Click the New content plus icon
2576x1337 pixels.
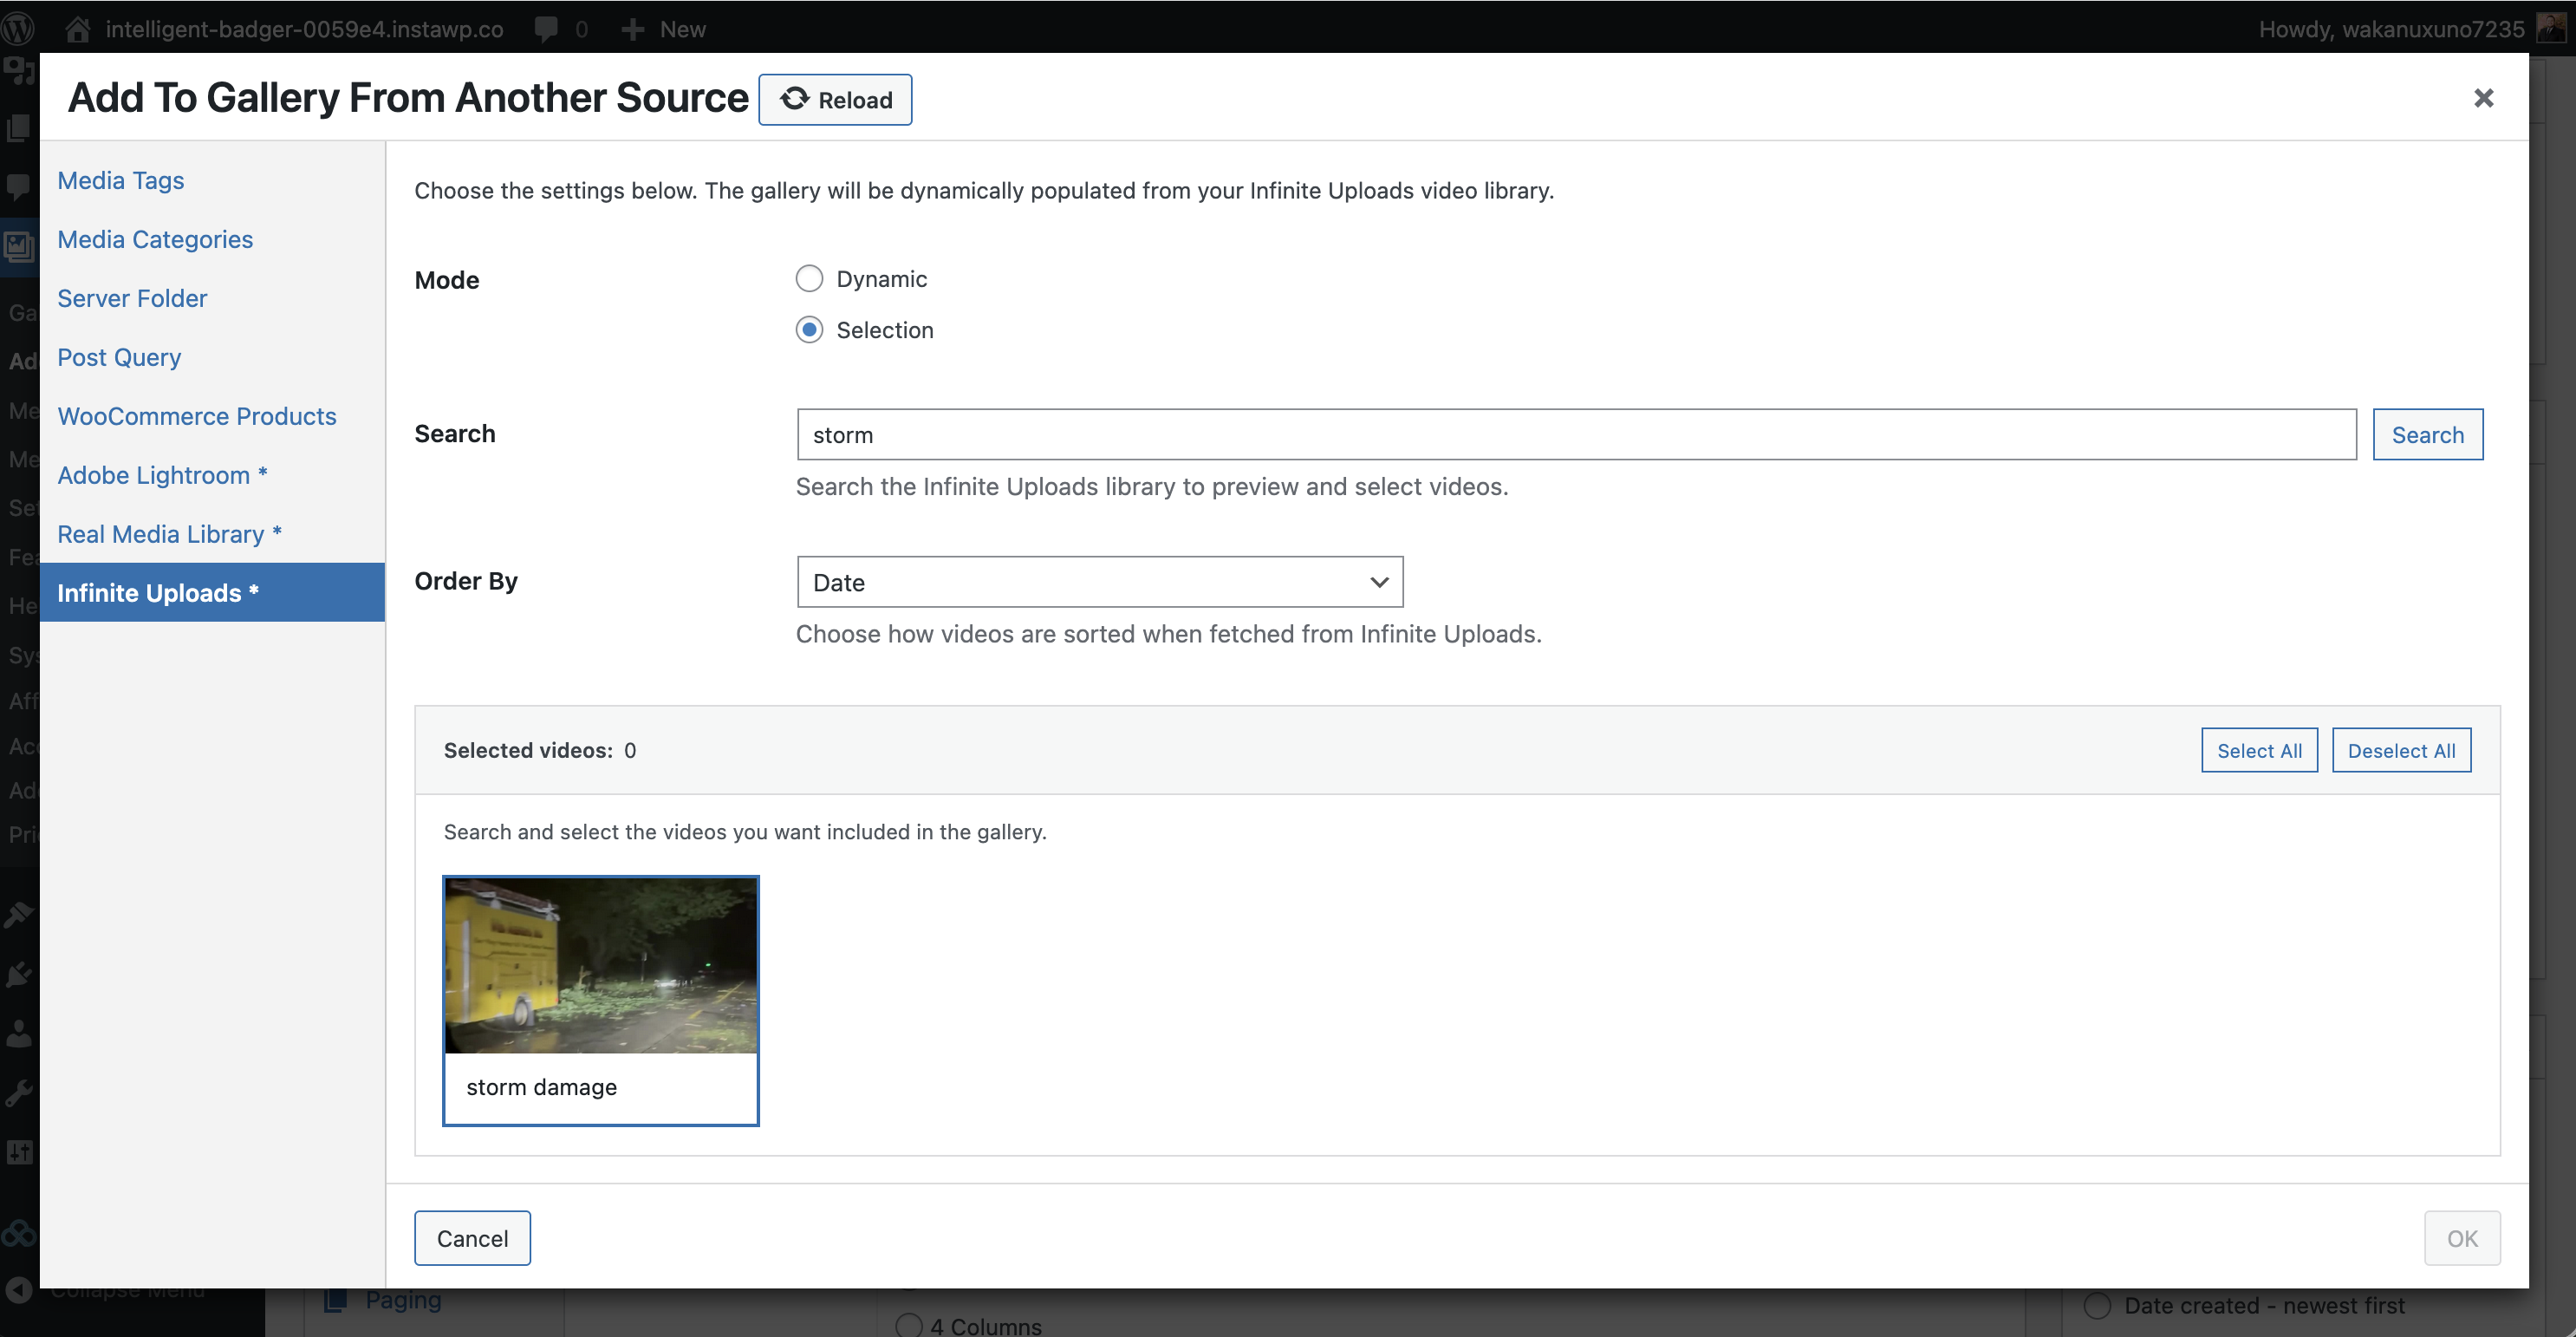point(632,29)
